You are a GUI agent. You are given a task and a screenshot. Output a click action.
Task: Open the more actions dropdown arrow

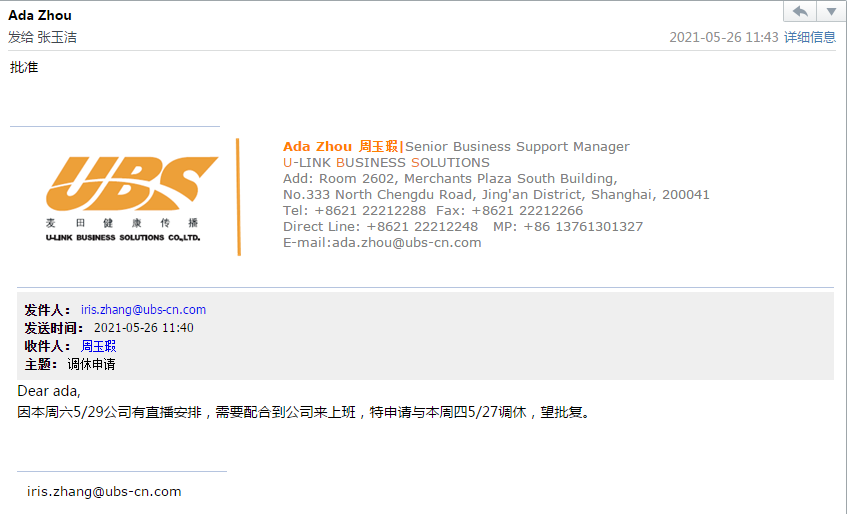click(831, 11)
